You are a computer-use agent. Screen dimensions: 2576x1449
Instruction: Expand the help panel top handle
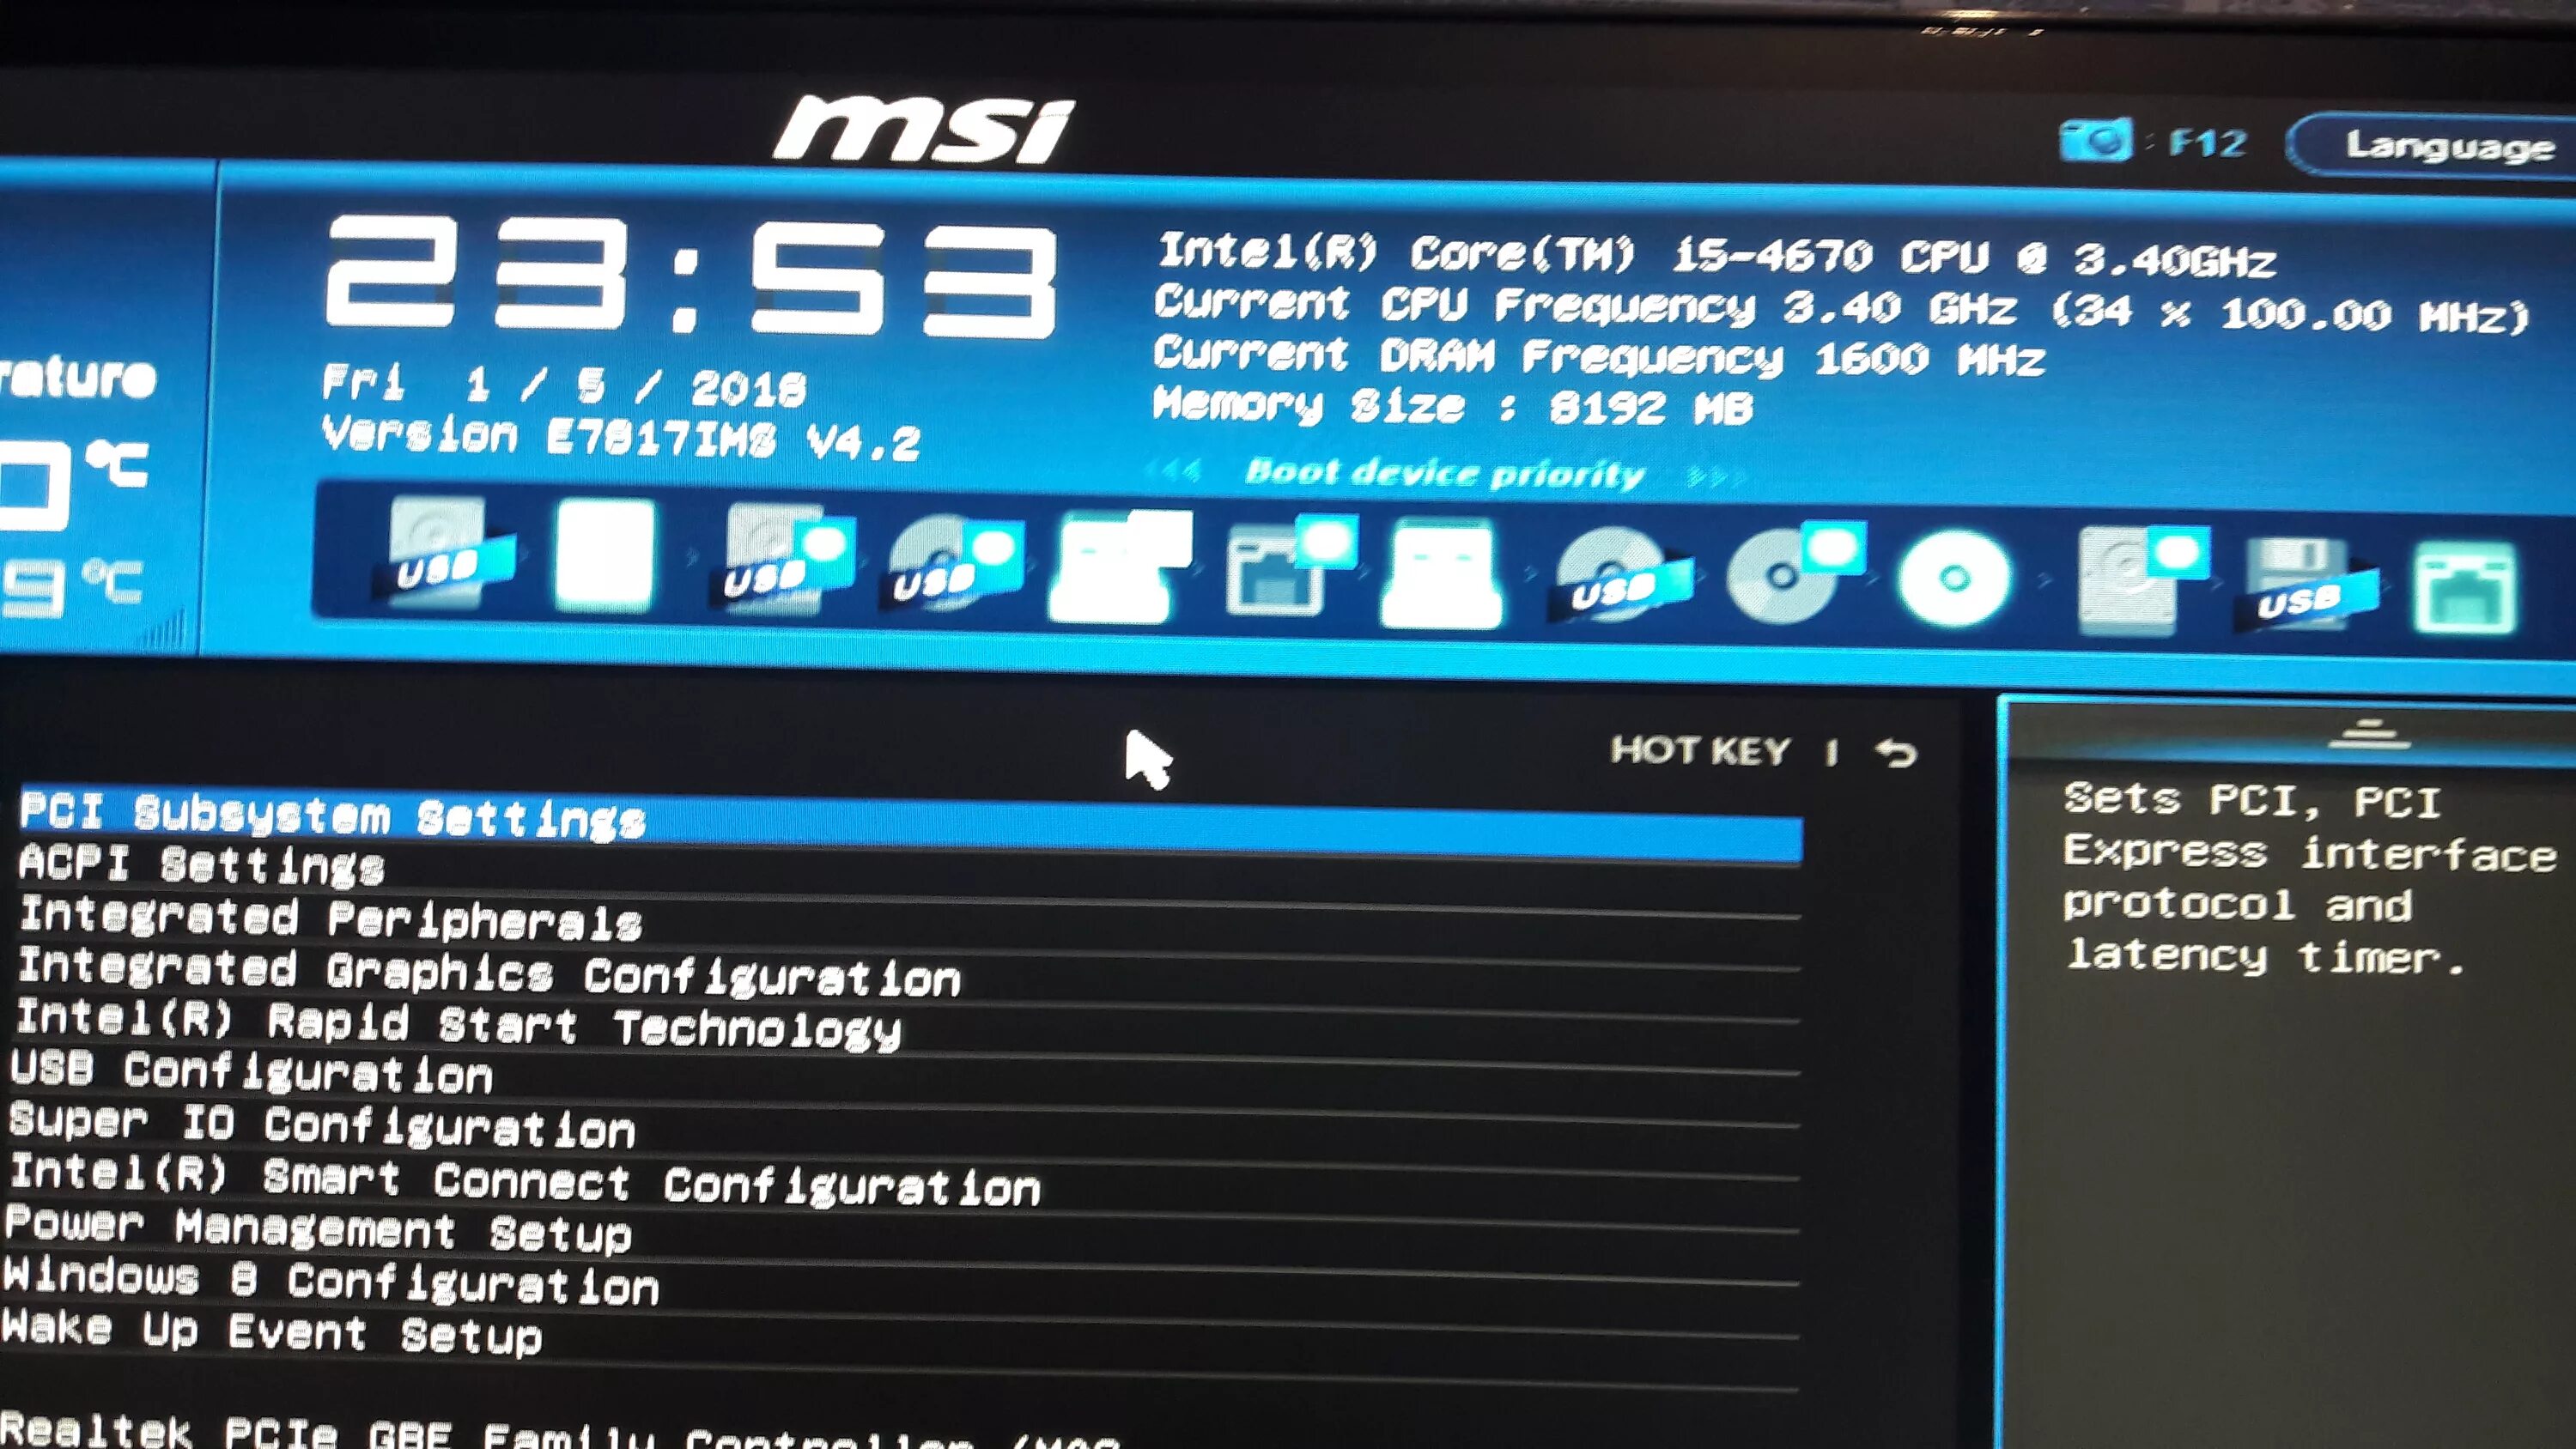2367,735
